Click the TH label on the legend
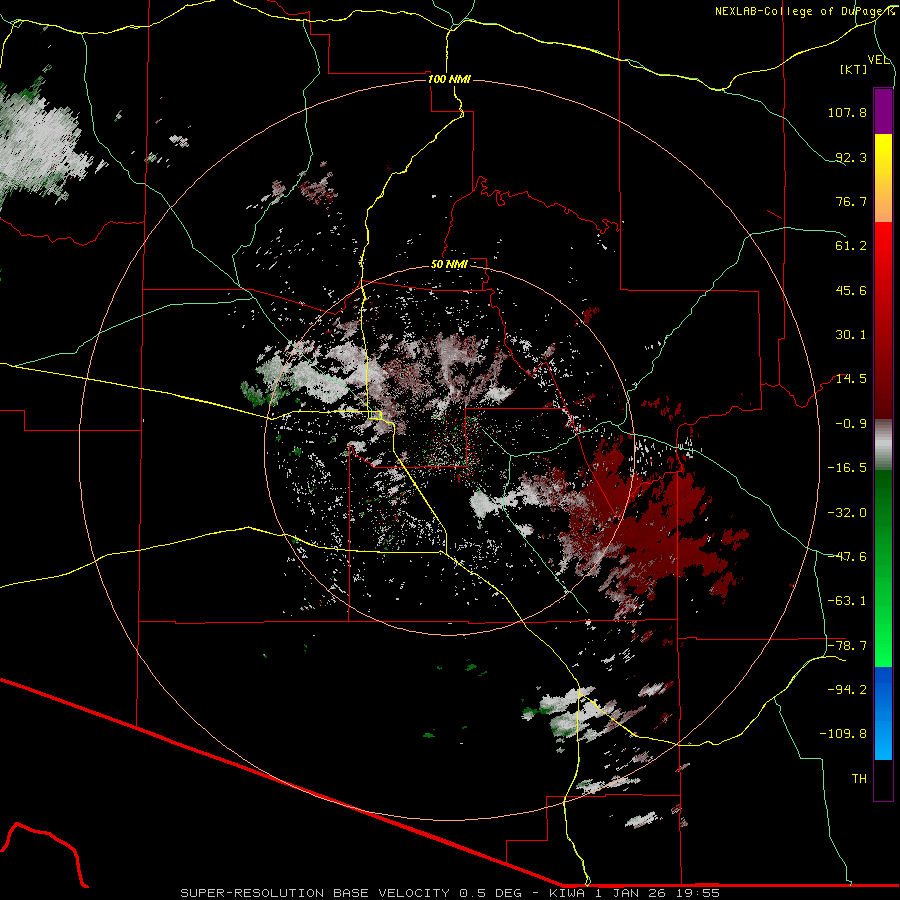 (x=859, y=779)
